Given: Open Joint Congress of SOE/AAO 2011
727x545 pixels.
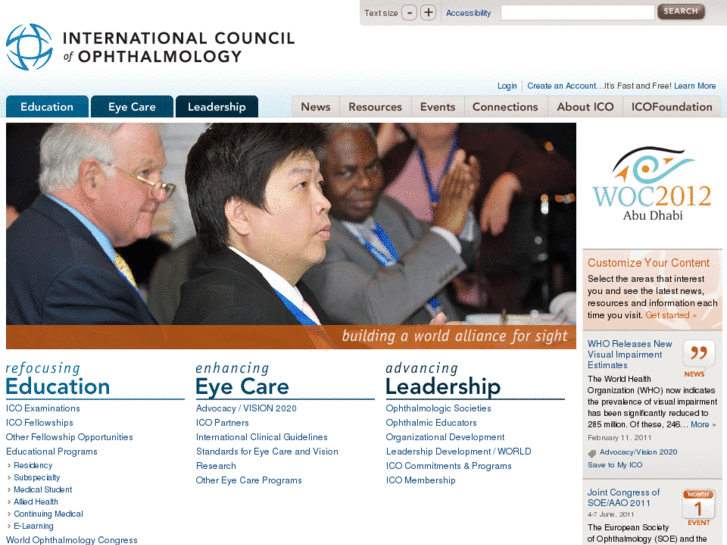Looking at the screenshot, I should 623,497.
